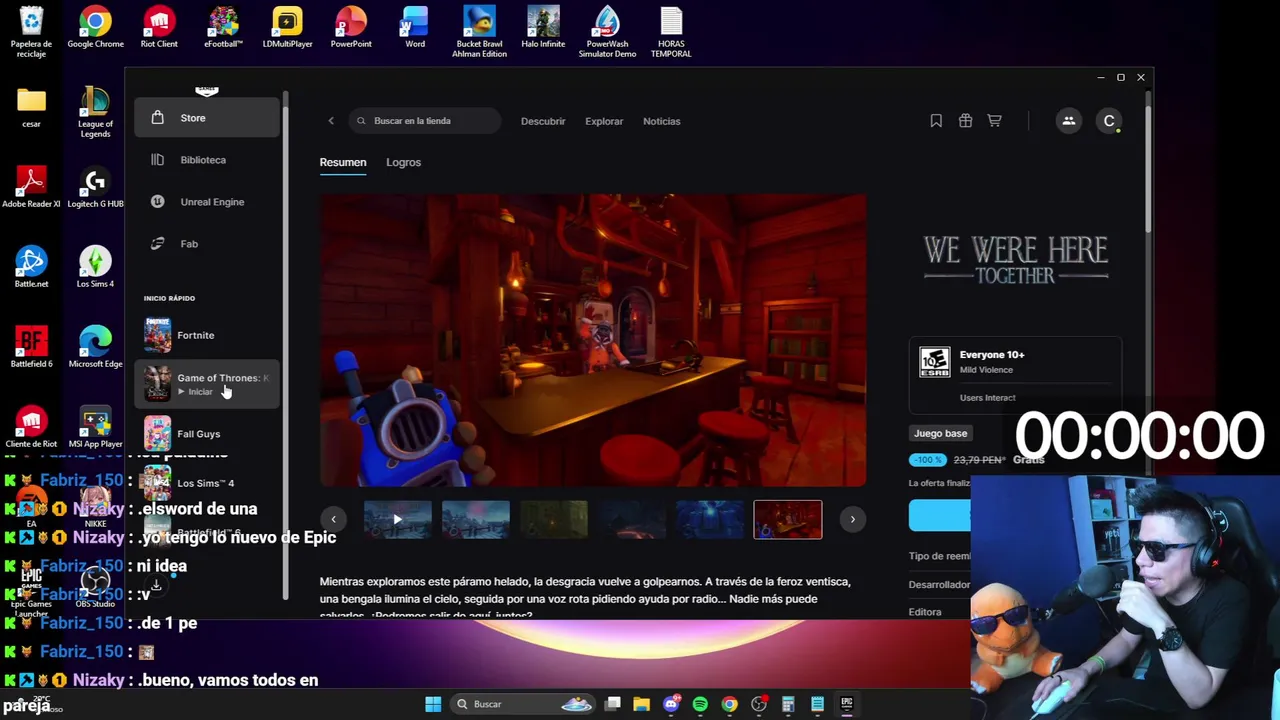
Task: Open Riot Client desktop icon
Action: pos(159,28)
